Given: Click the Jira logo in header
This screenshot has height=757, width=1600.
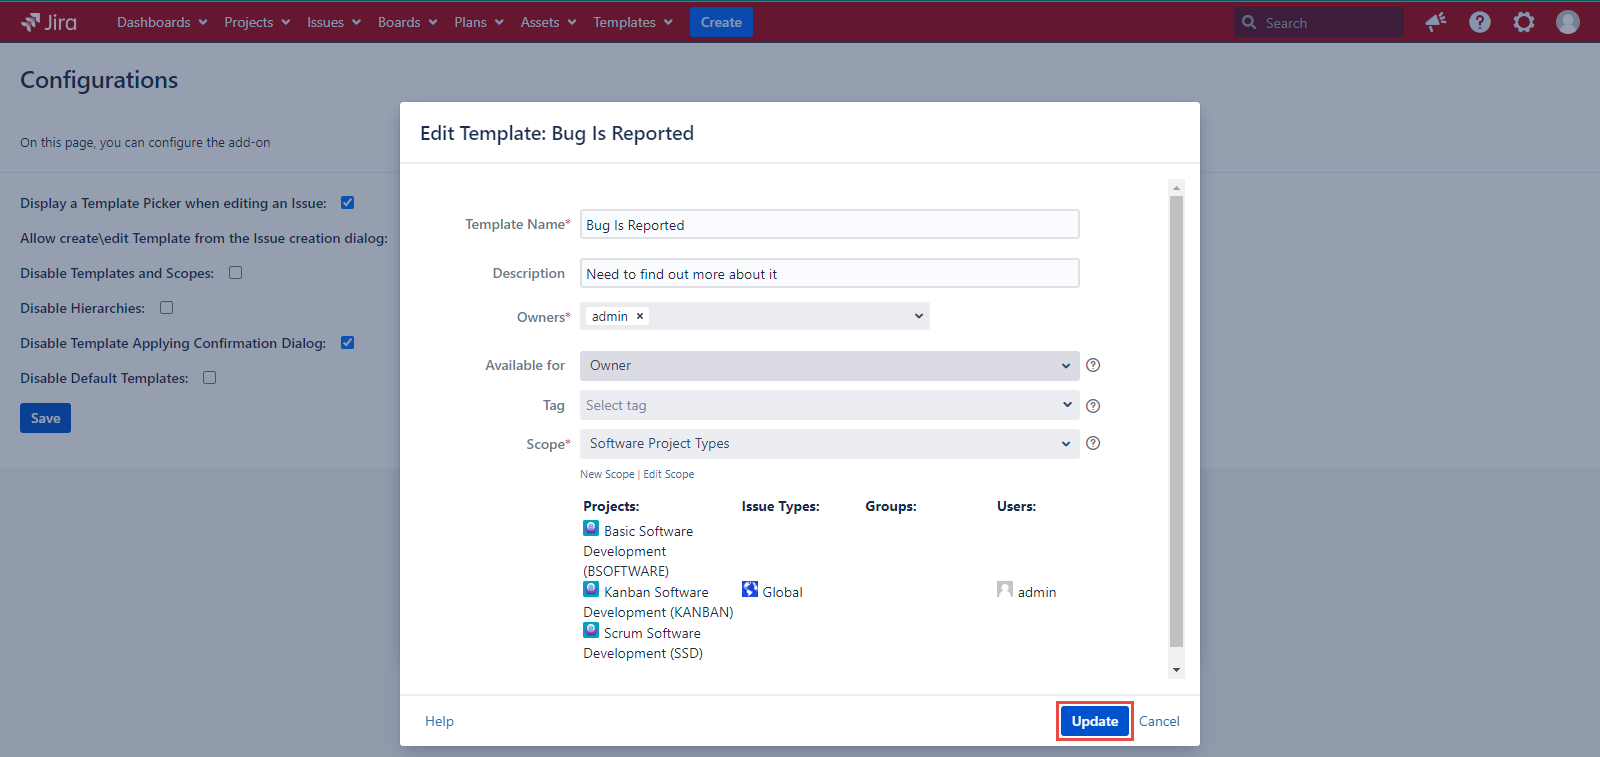Looking at the screenshot, I should [49, 22].
